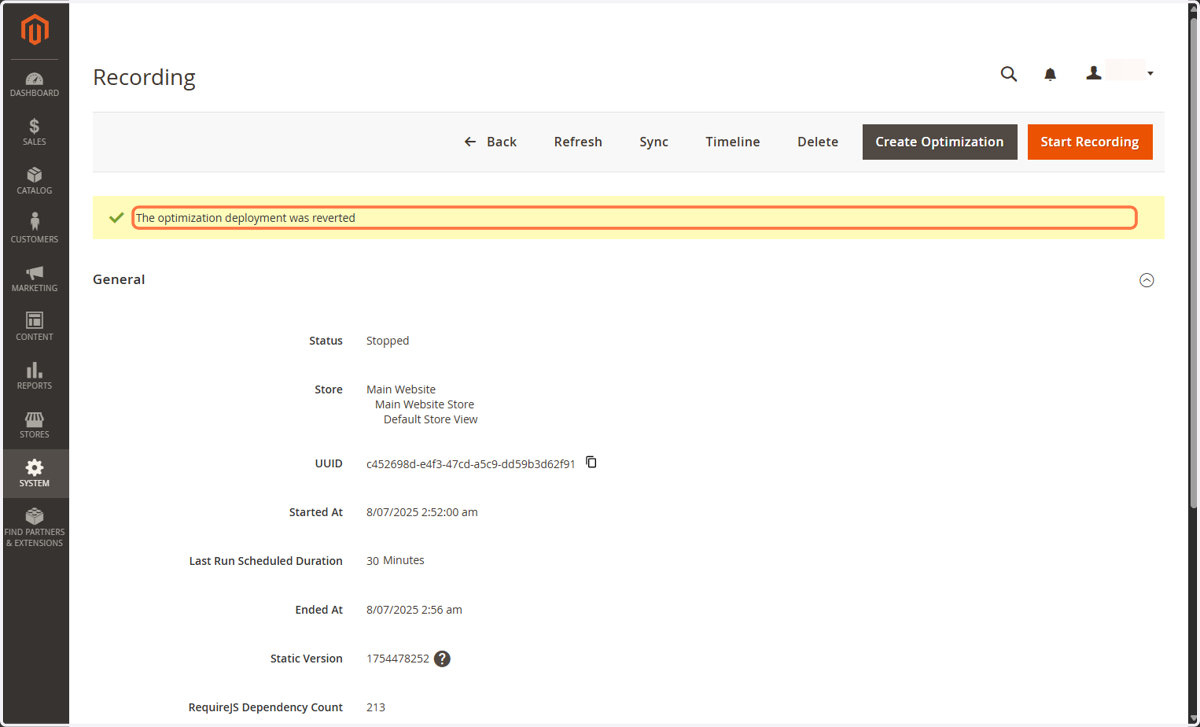Click Started At timestamp value
This screenshot has width=1200, height=727.
tap(422, 512)
